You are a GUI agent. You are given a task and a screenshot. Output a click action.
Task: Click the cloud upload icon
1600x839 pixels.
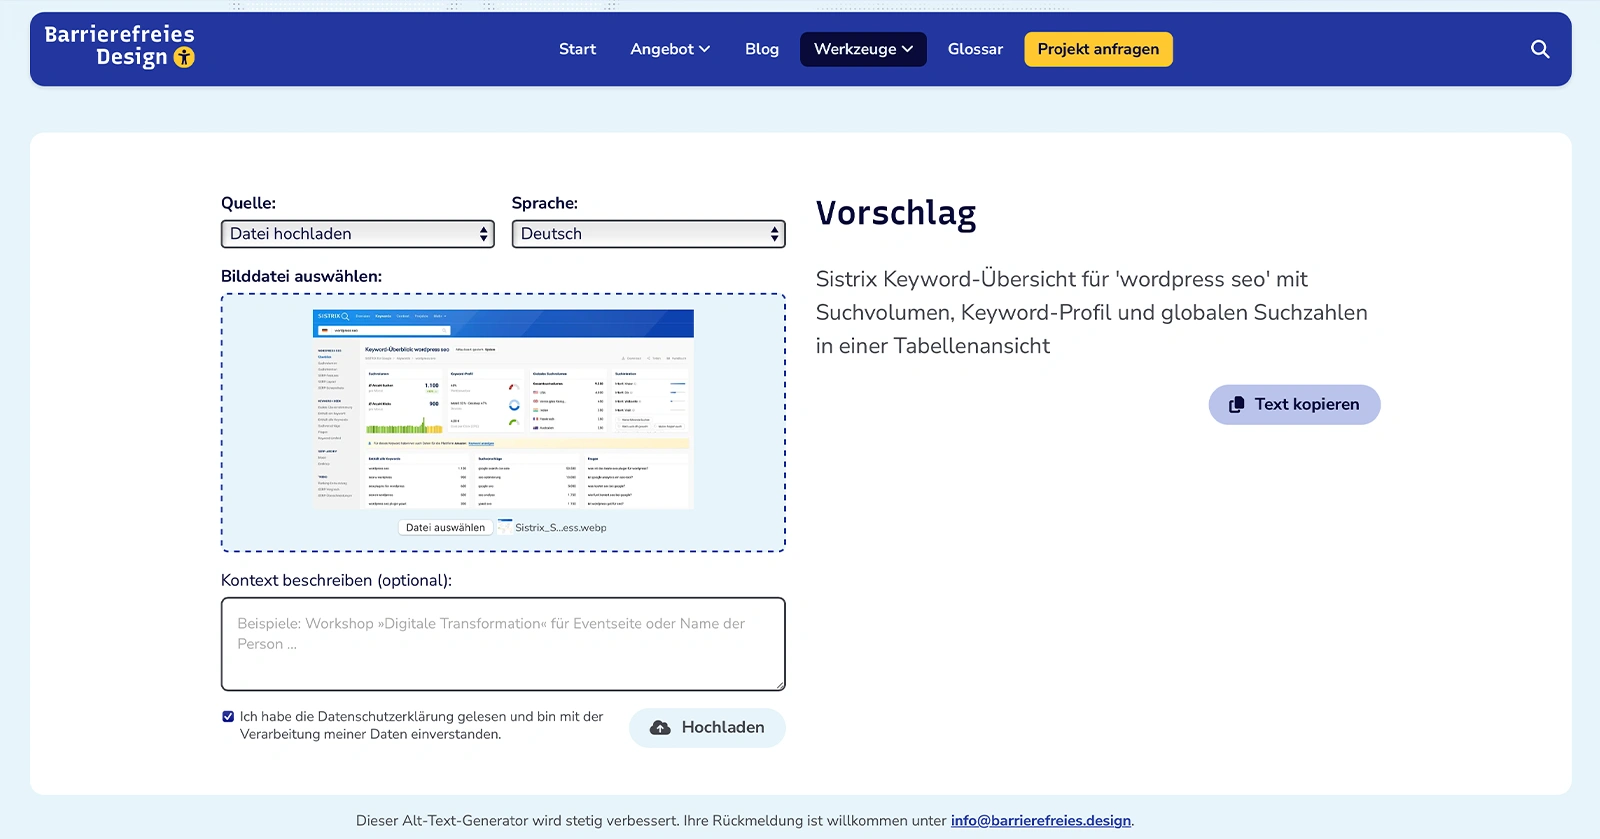tap(660, 728)
